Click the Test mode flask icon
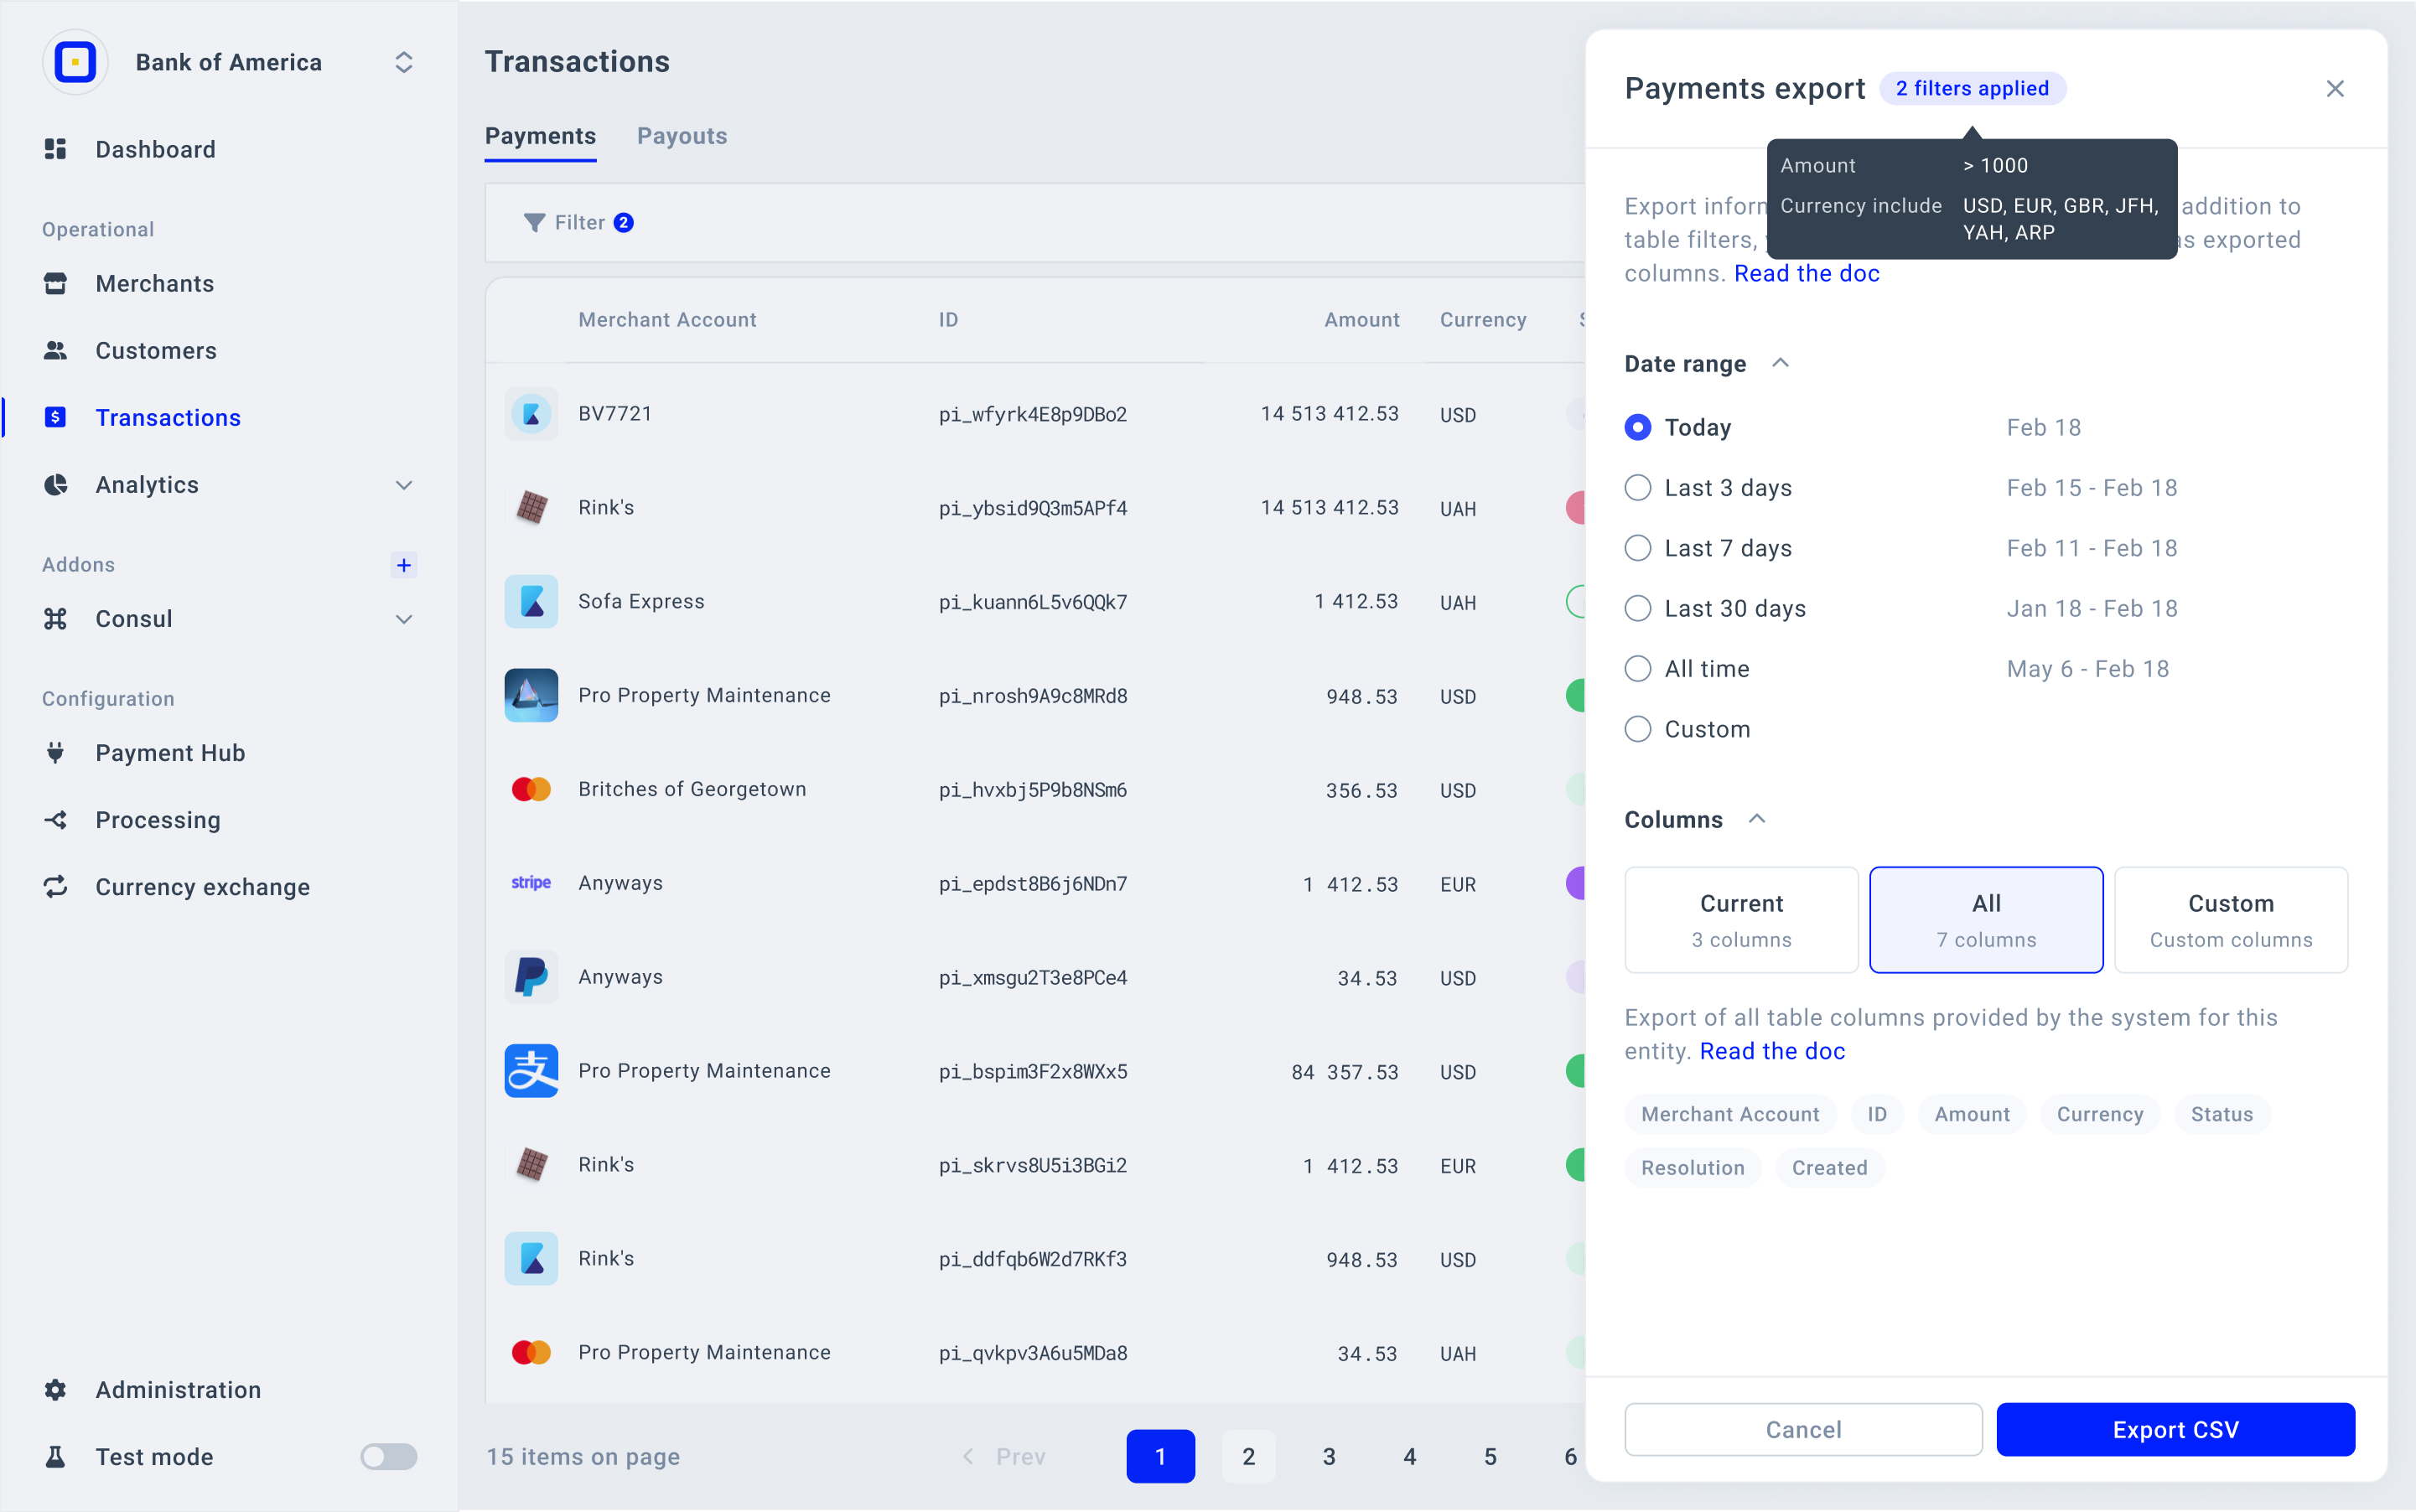This screenshot has width=2416, height=1512. click(56, 1457)
